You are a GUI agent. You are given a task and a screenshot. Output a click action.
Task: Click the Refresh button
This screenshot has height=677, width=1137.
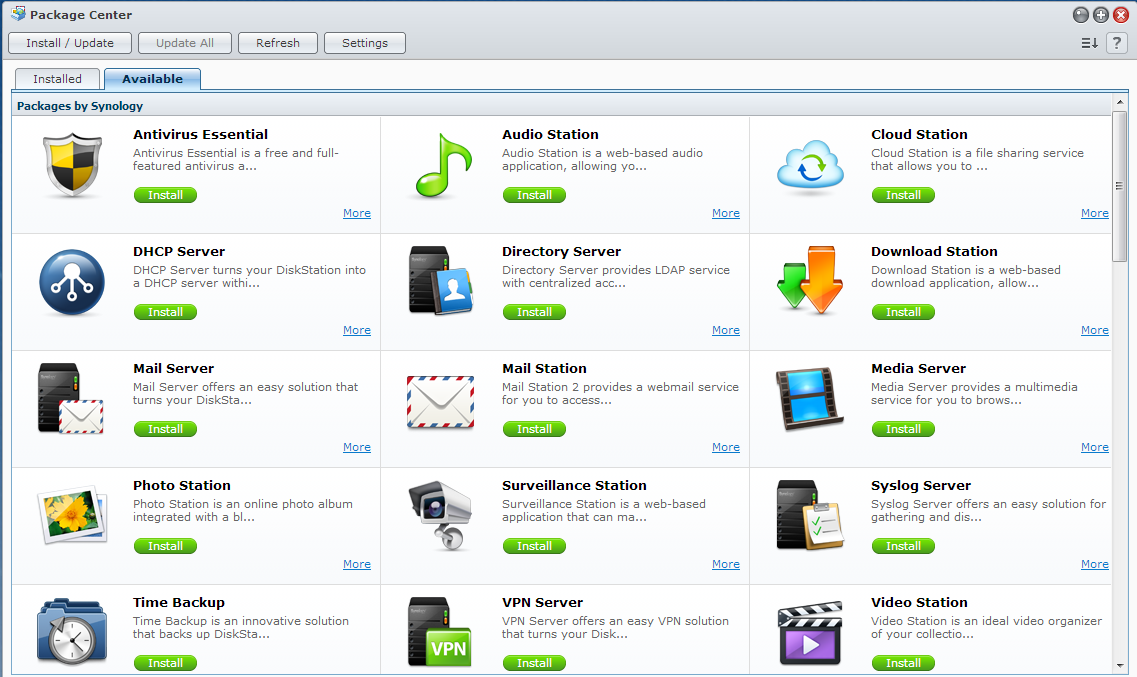point(277,43)
